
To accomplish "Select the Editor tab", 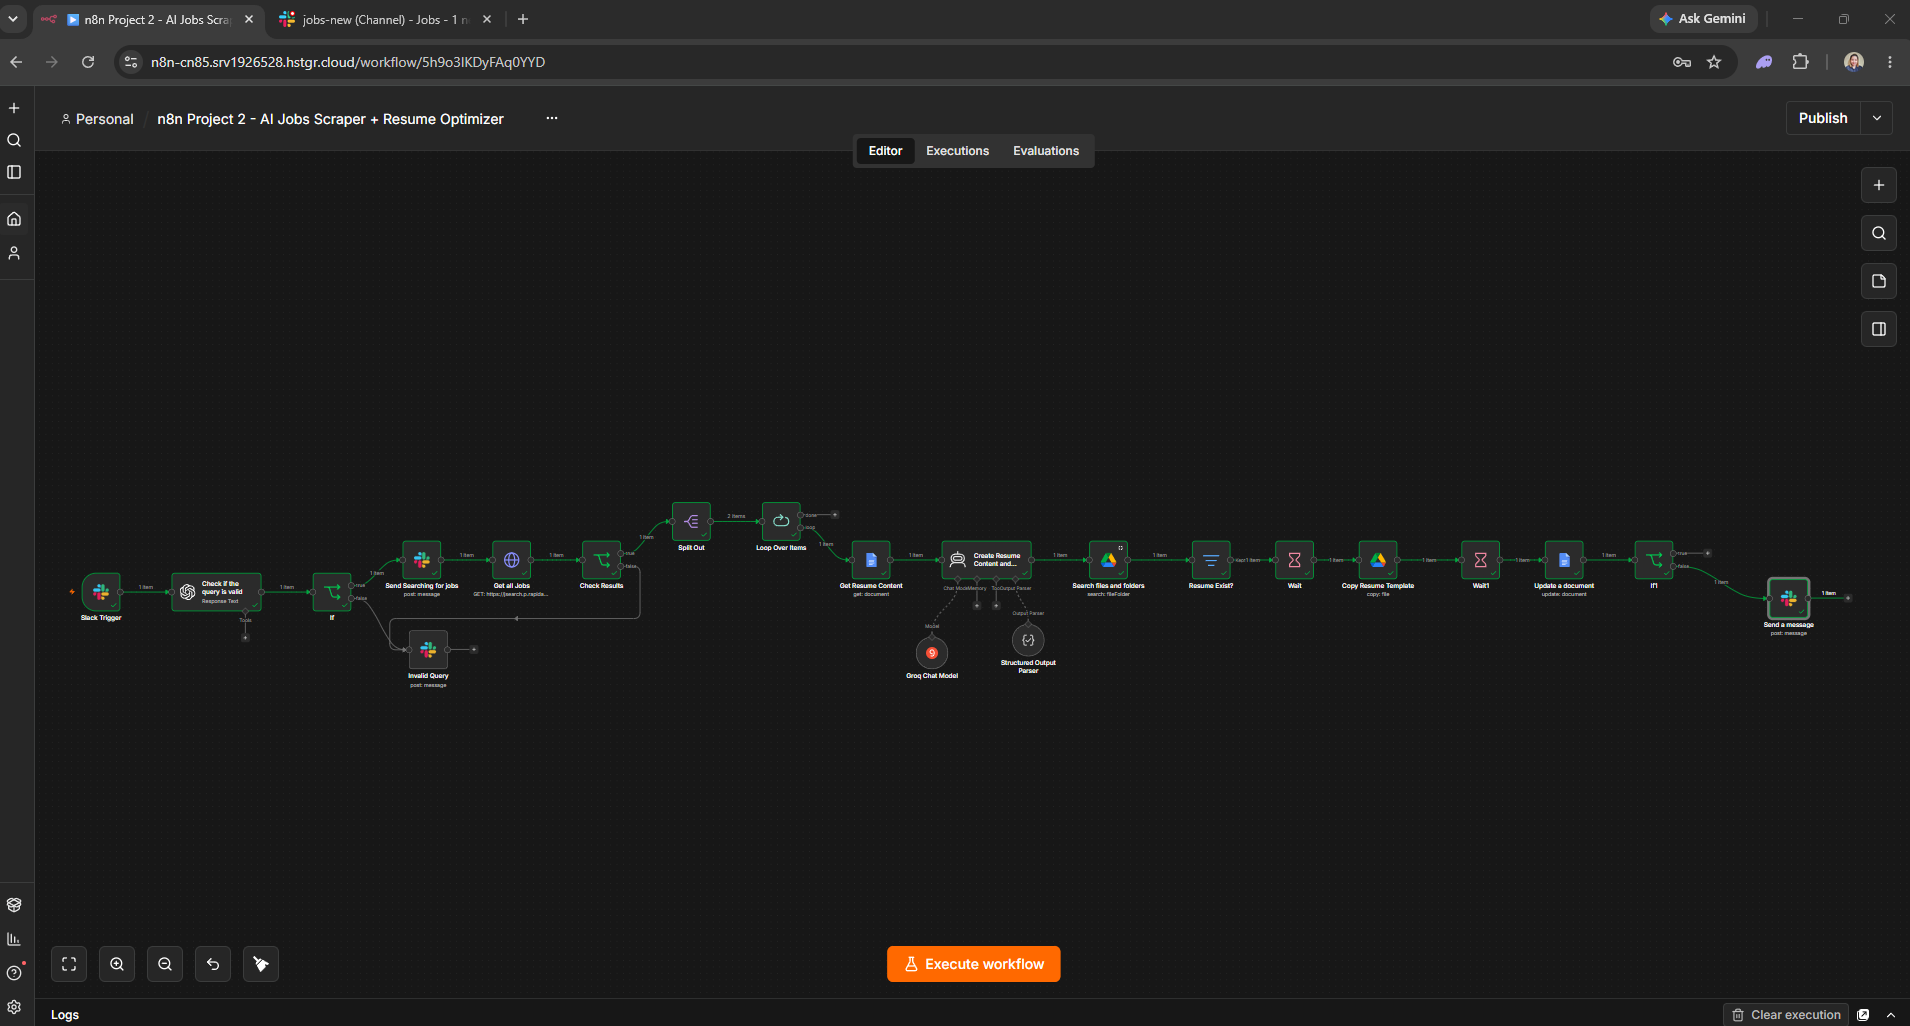I will tap(885, 151).
